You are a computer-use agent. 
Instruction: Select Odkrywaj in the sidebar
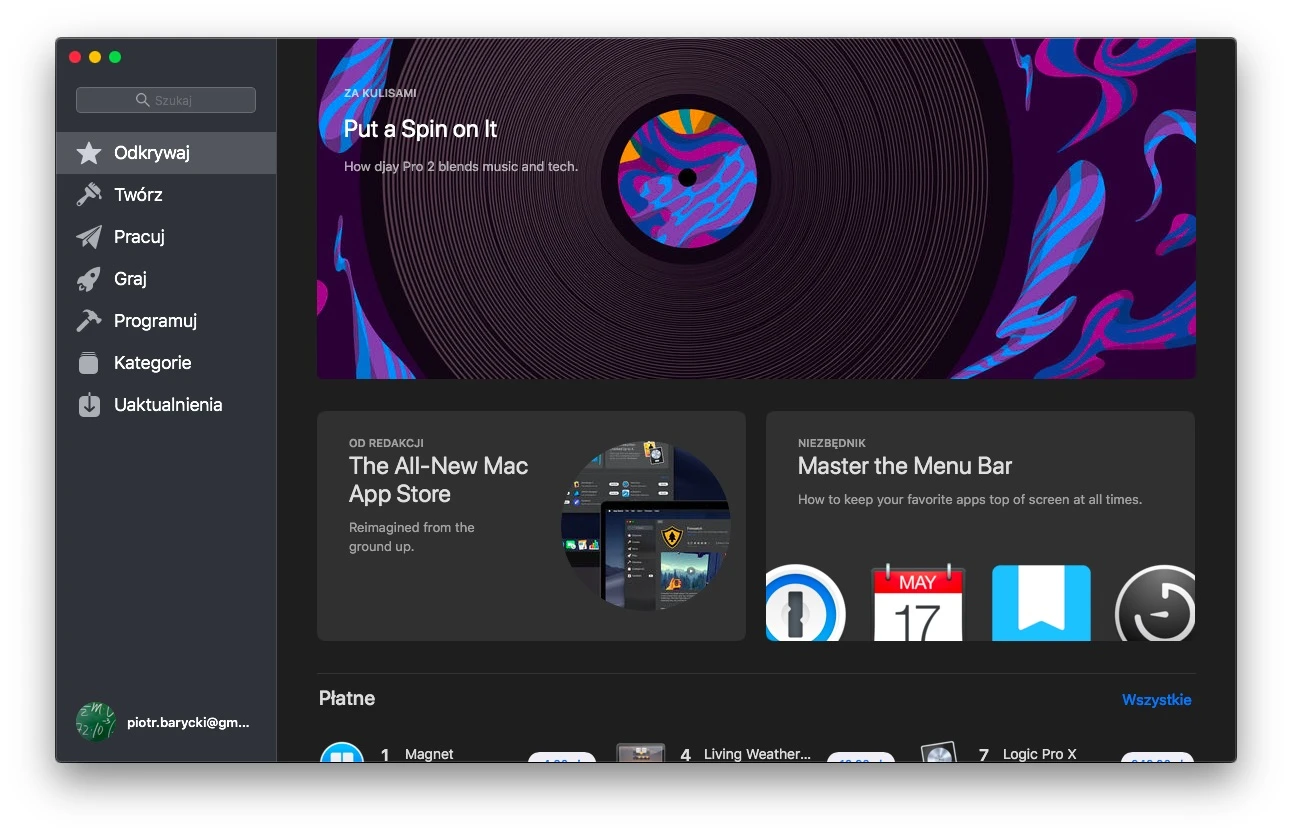click(166, 153)
